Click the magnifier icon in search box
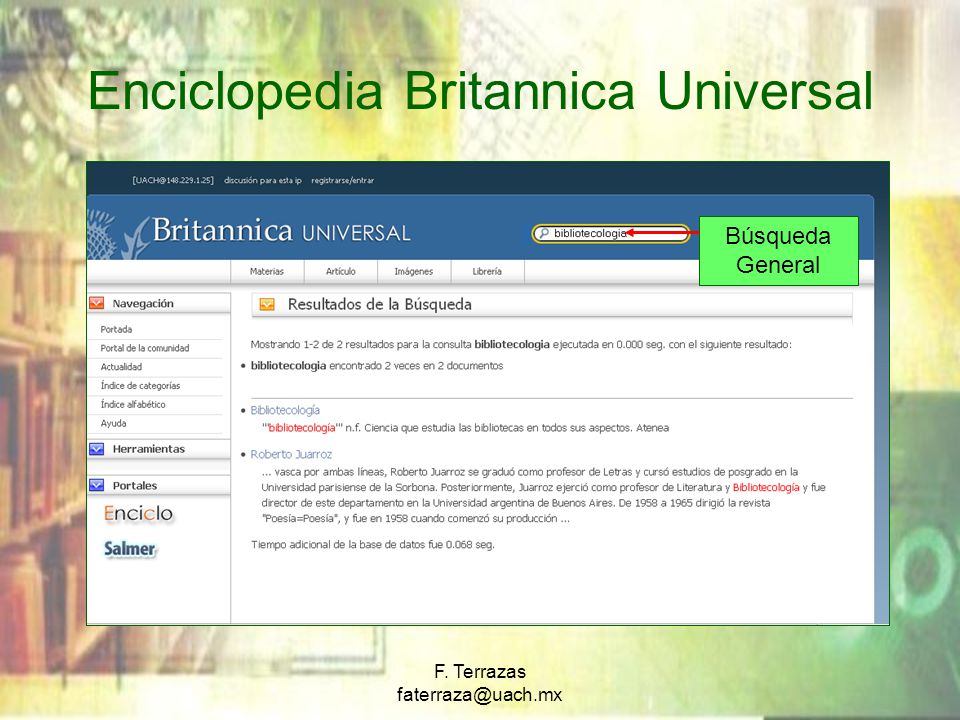The image size is (960, 720). [x=543, y=233]
